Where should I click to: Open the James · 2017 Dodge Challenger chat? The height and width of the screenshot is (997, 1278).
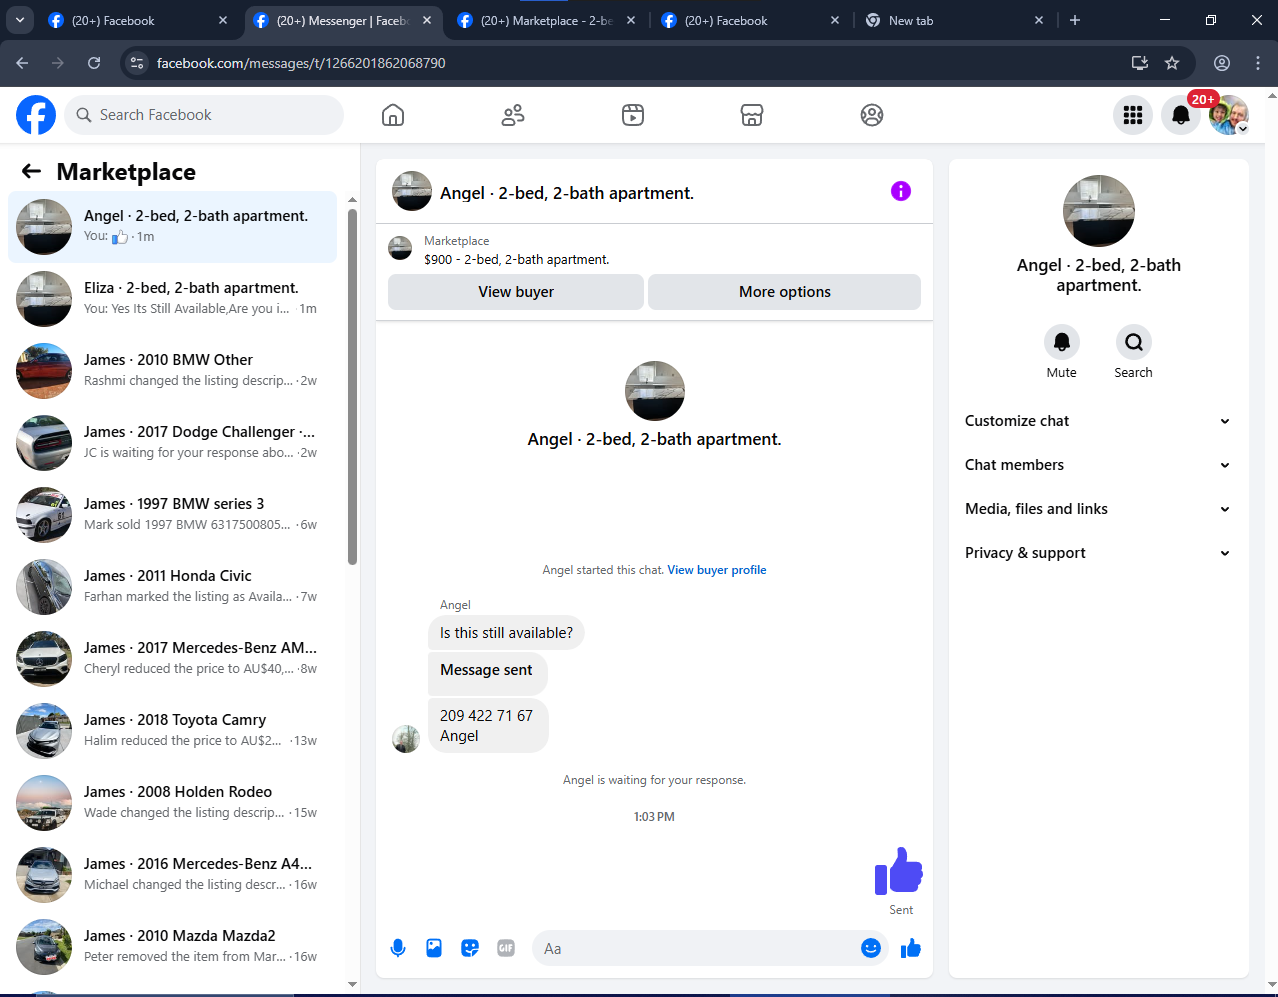(172, 443)
